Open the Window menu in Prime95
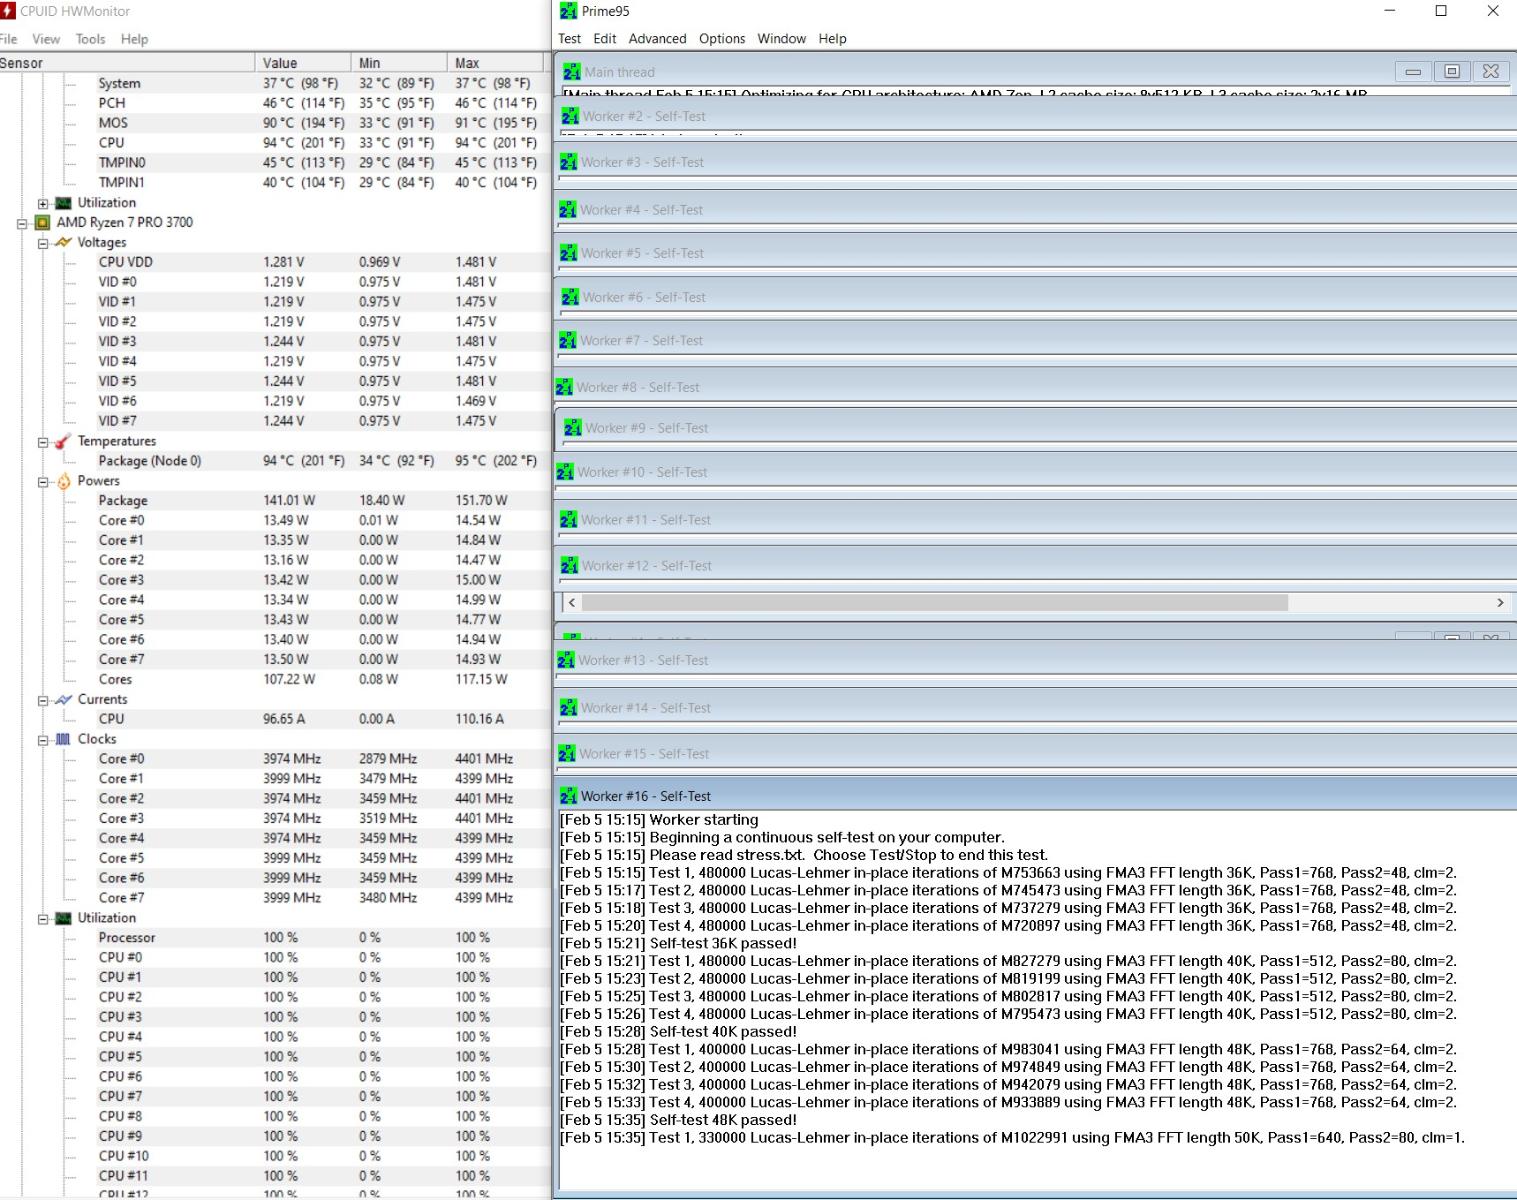The width and height of the screenshot is (1517, 1200). (781, 39)
